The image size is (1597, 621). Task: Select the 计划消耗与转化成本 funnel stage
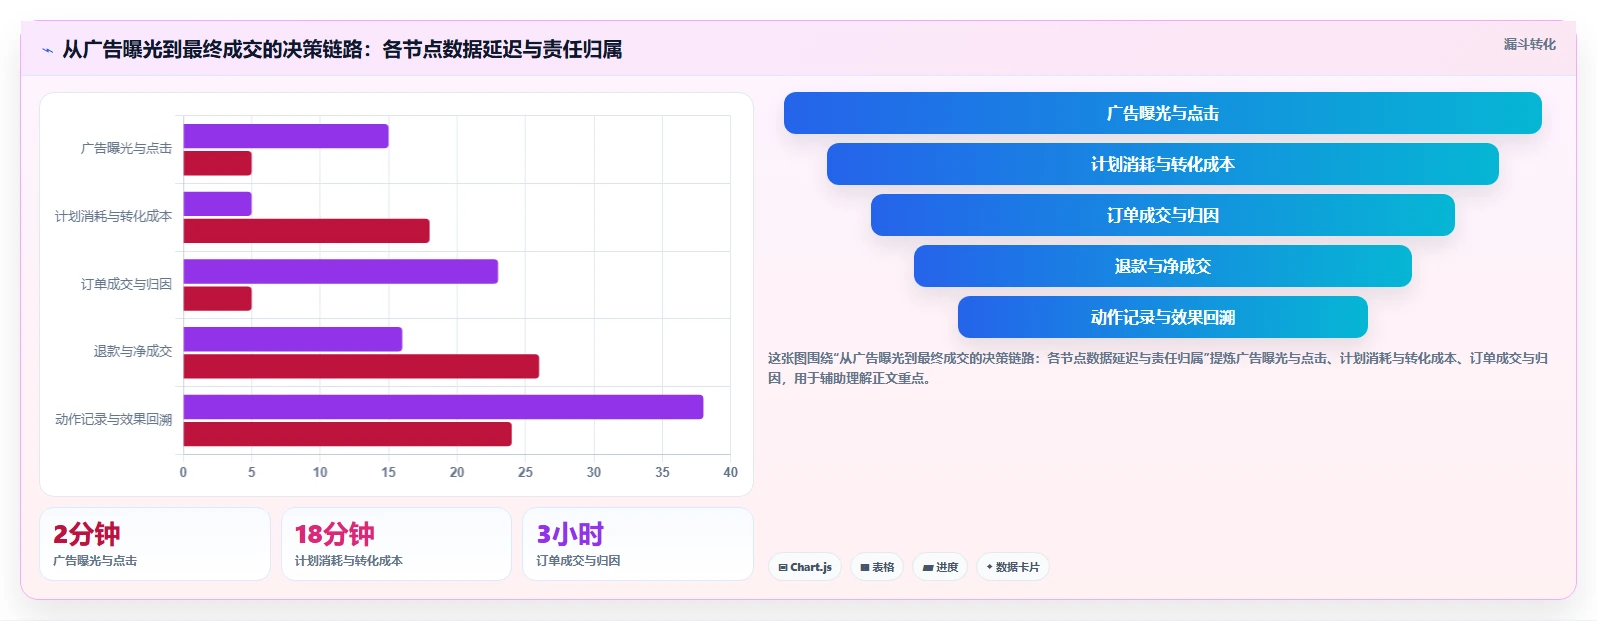click(1162, 164)
